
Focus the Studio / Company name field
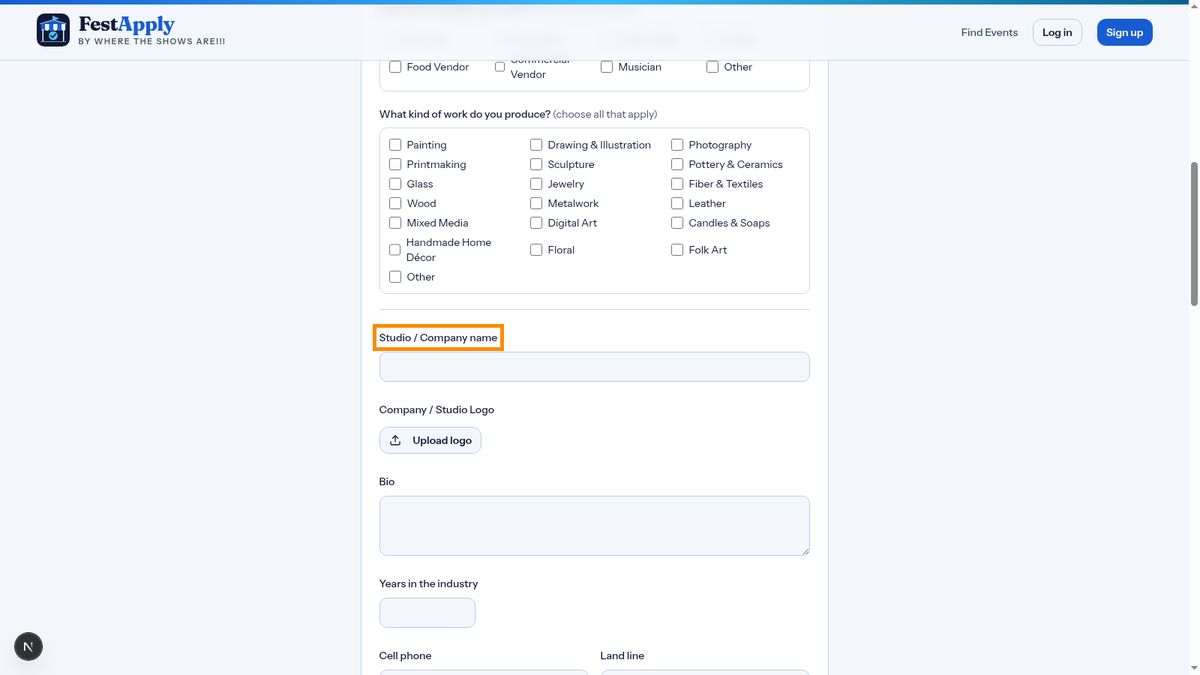point(594,367)
